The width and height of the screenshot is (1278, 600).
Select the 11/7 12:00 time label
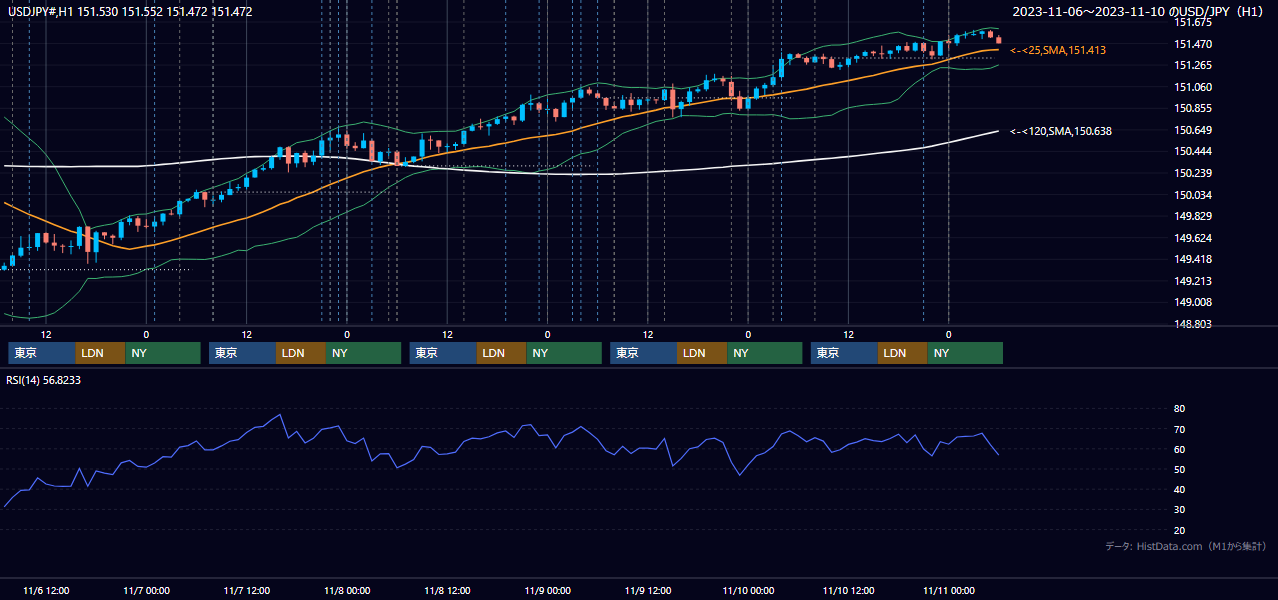247,590
